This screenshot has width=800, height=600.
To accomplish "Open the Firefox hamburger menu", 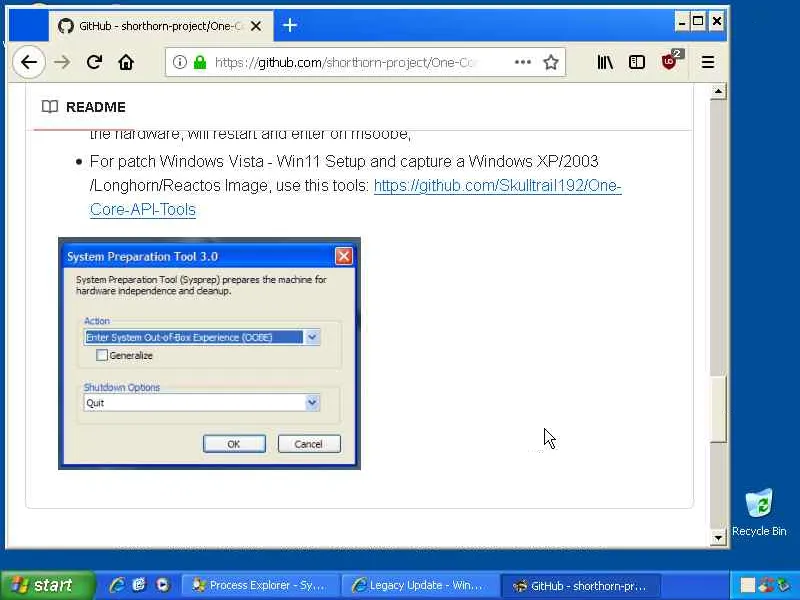I will (x=708, y=62).
